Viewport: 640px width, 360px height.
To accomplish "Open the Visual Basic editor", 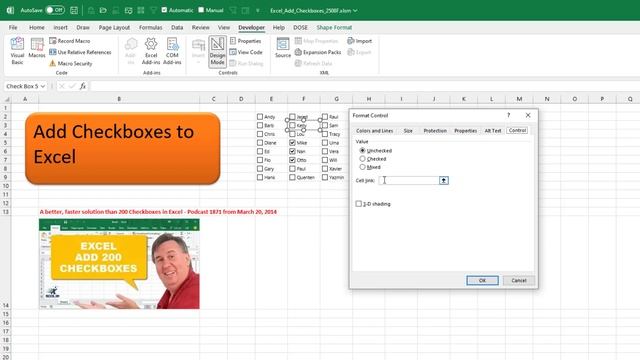I will click(x=17, y=51).
